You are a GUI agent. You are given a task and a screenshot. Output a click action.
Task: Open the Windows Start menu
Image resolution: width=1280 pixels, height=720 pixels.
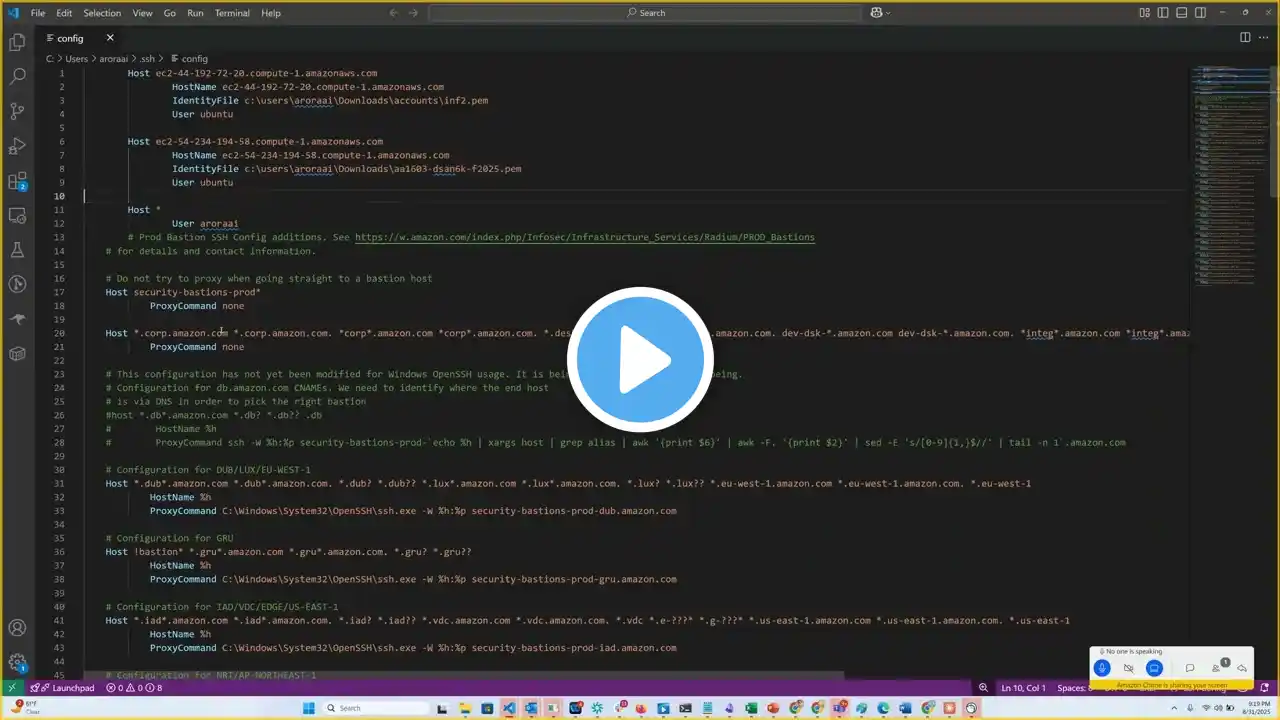coord(309,708)
